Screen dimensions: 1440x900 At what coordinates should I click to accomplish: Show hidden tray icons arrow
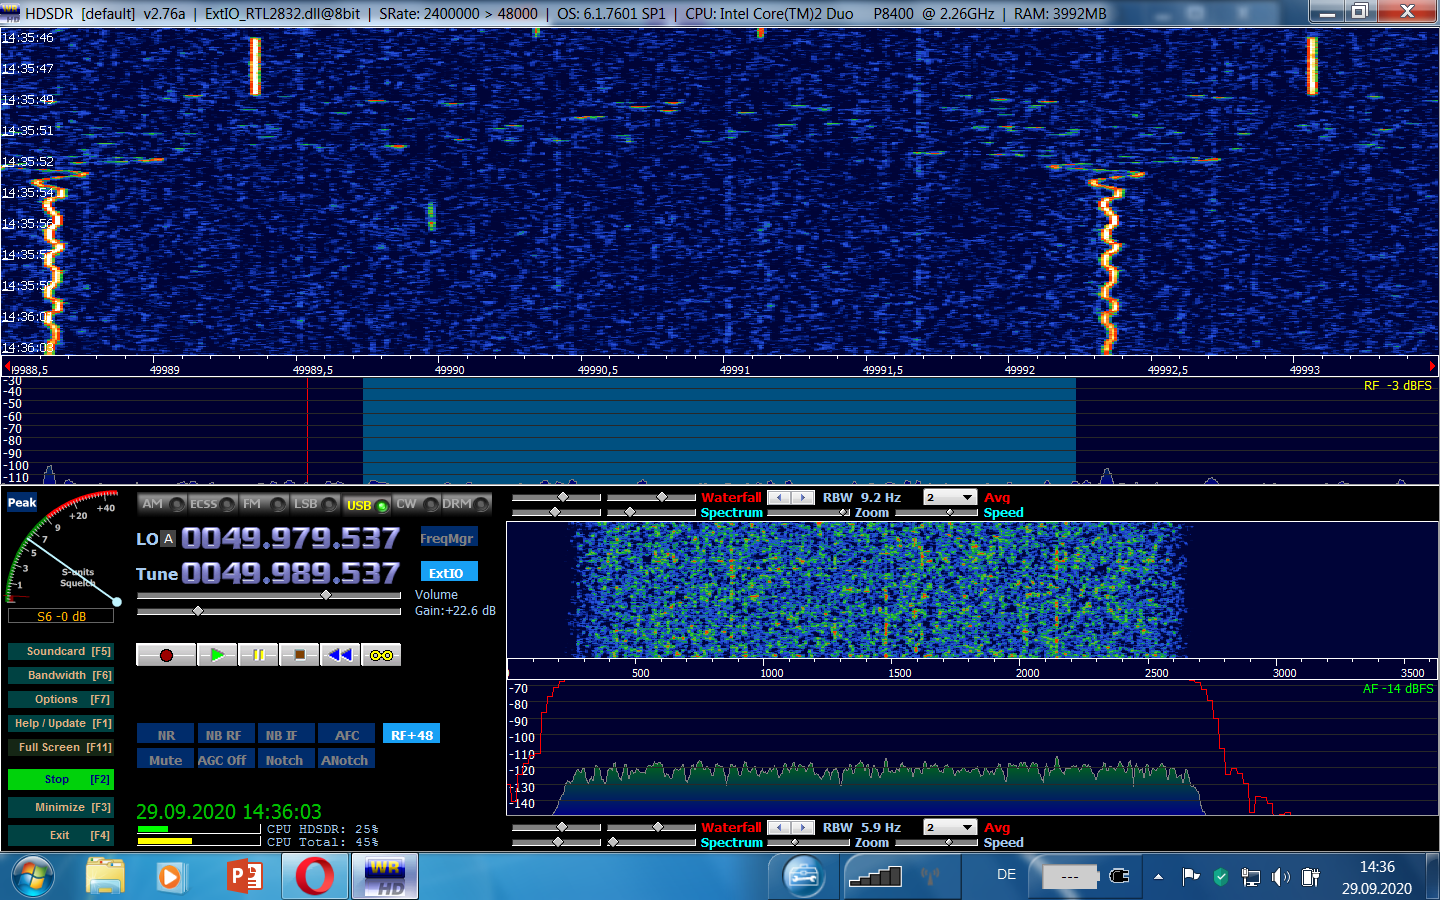coord(1158,877)
